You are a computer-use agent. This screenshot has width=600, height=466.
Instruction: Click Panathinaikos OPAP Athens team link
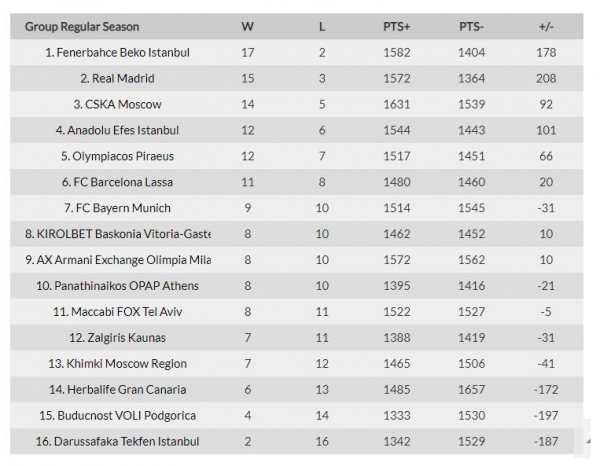pos(123,286)
